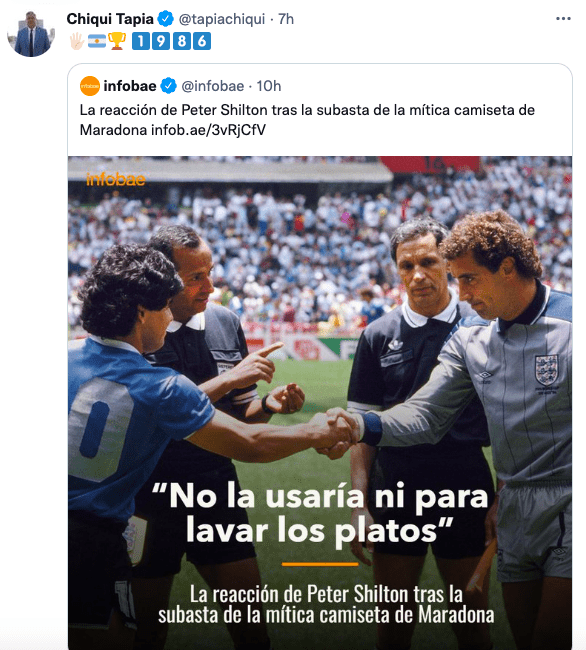Click the Argentina flag emoji
Screen dimensions: 586x650
pos(97,41)
